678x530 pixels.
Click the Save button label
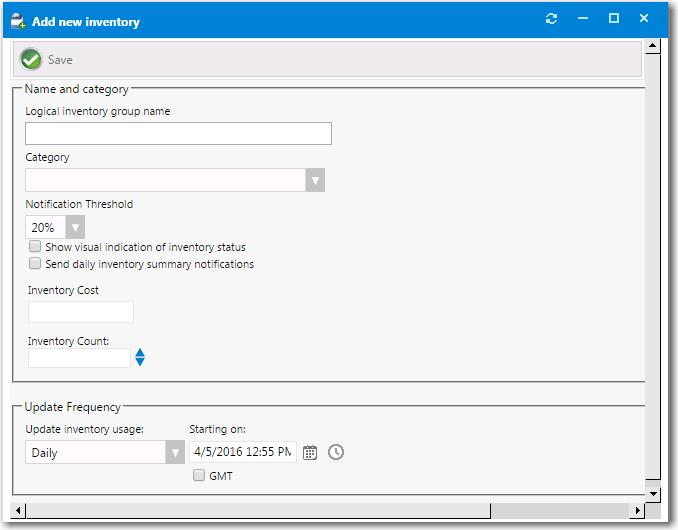(60, 60)
